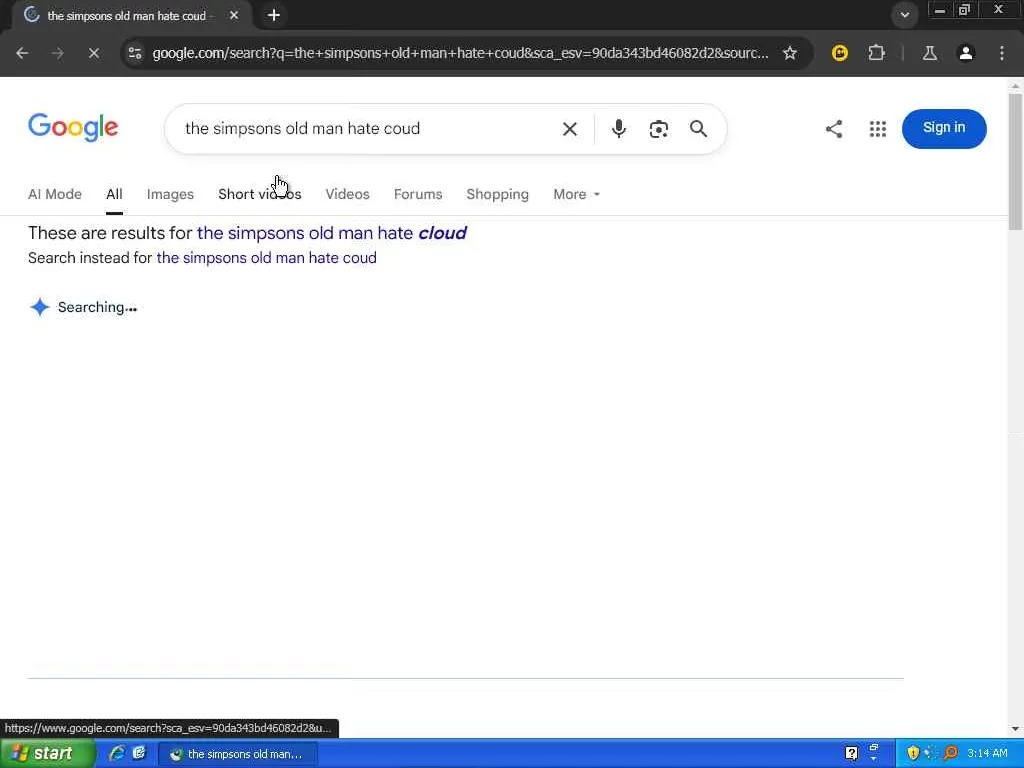The image size is (1024, 768).
Task: Open the yellow smiley extension icon
Action: coord(840,53)
